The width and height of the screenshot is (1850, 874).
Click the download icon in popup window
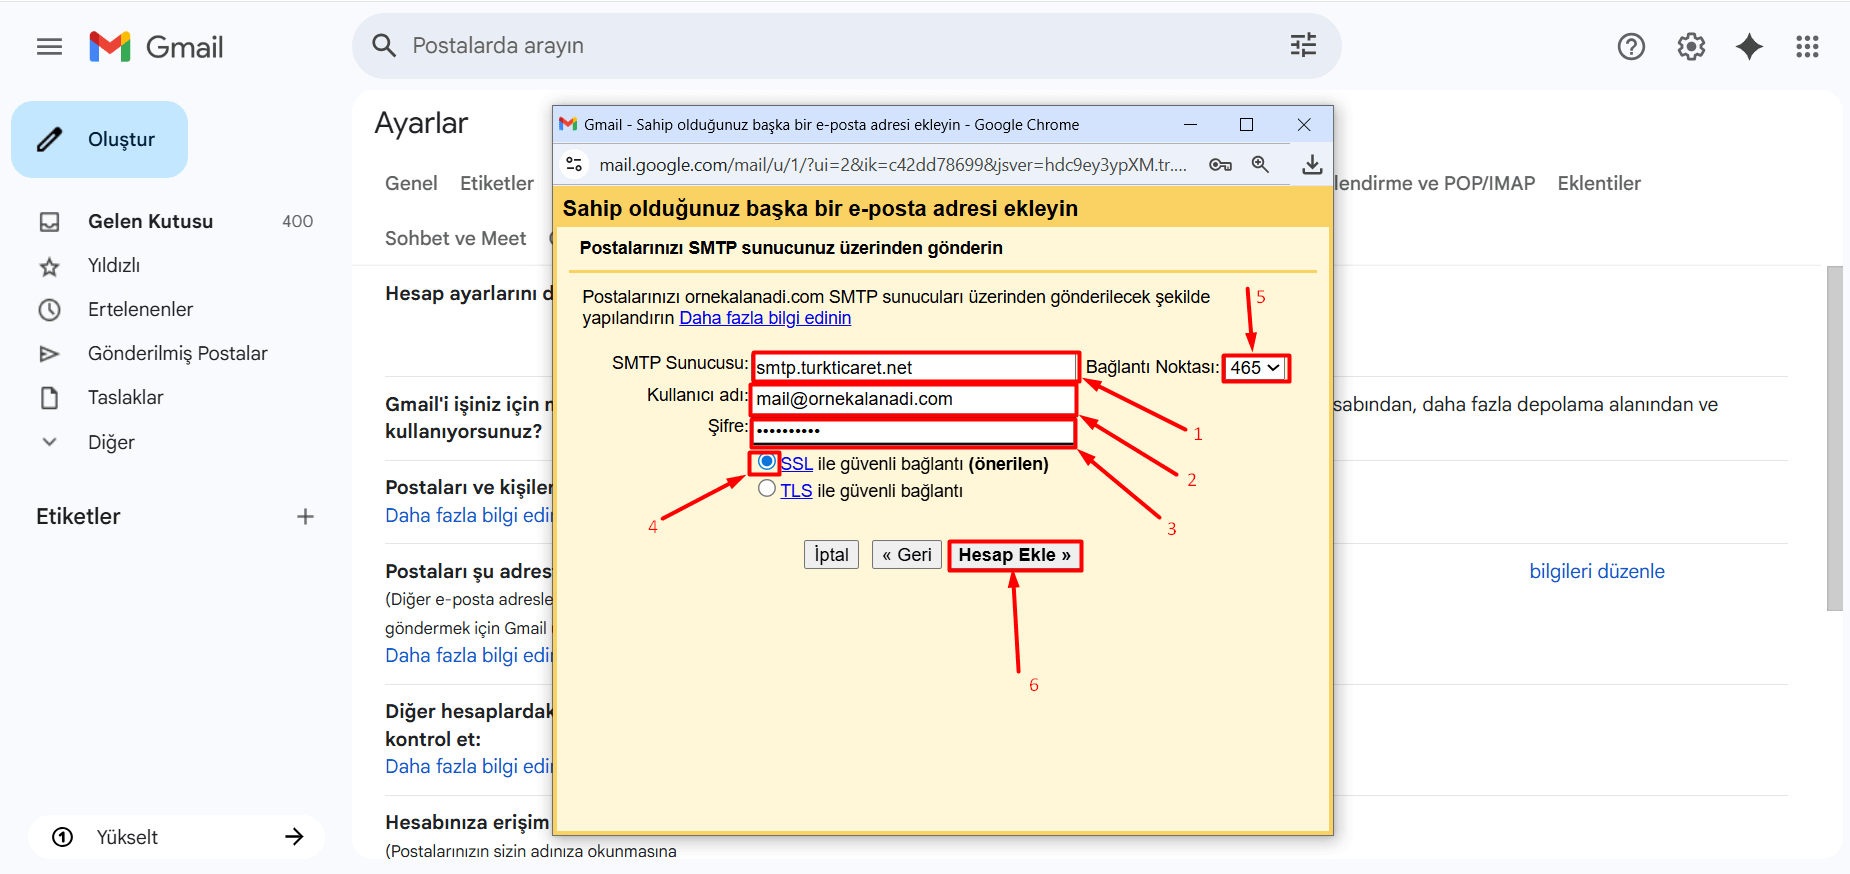click(1312, 164)
